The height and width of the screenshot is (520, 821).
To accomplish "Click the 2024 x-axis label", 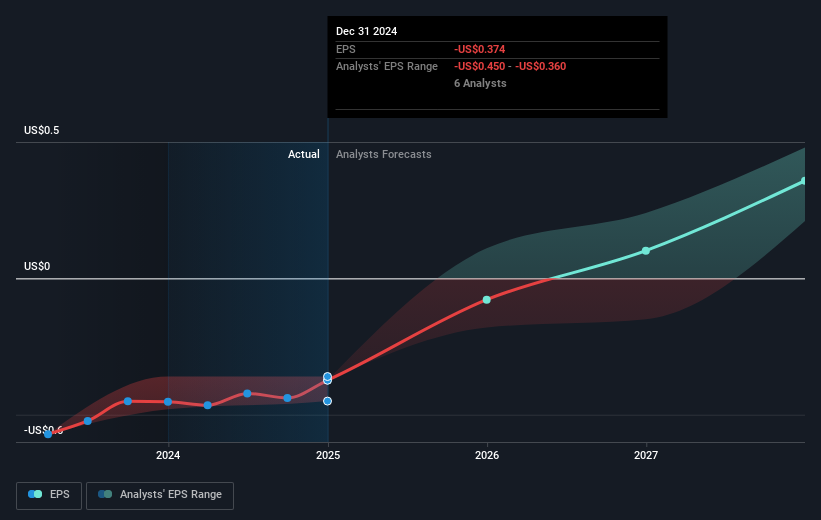I will [x=168, y=455].
